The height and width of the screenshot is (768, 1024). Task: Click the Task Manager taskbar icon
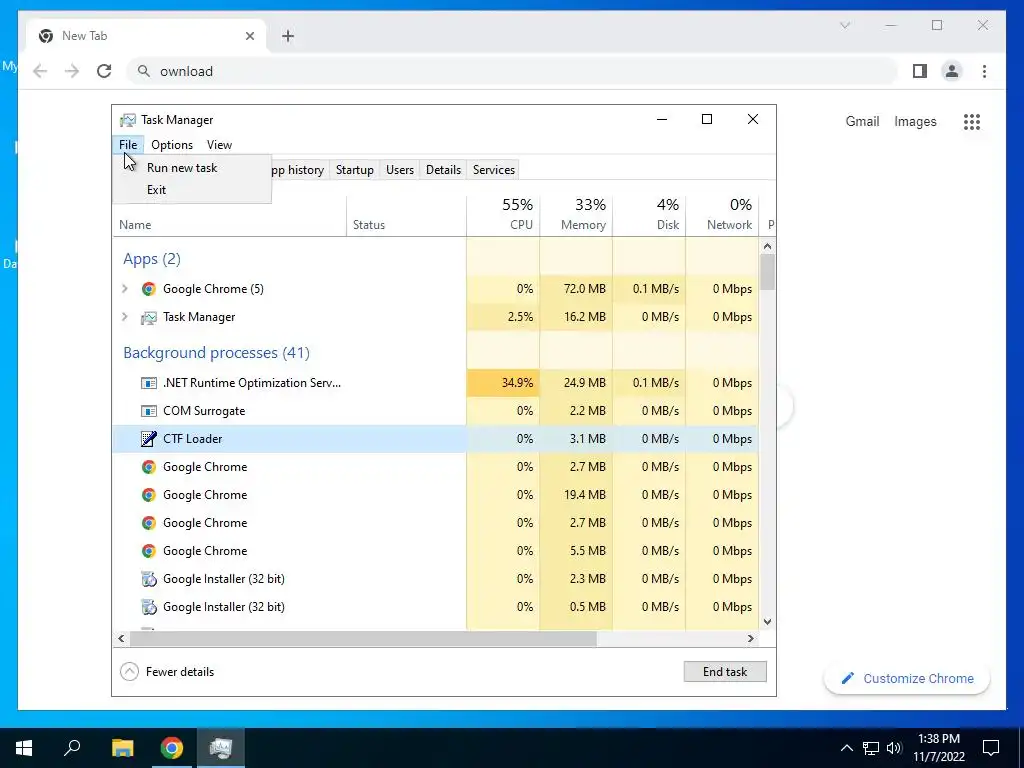click(x=221, y=748)
